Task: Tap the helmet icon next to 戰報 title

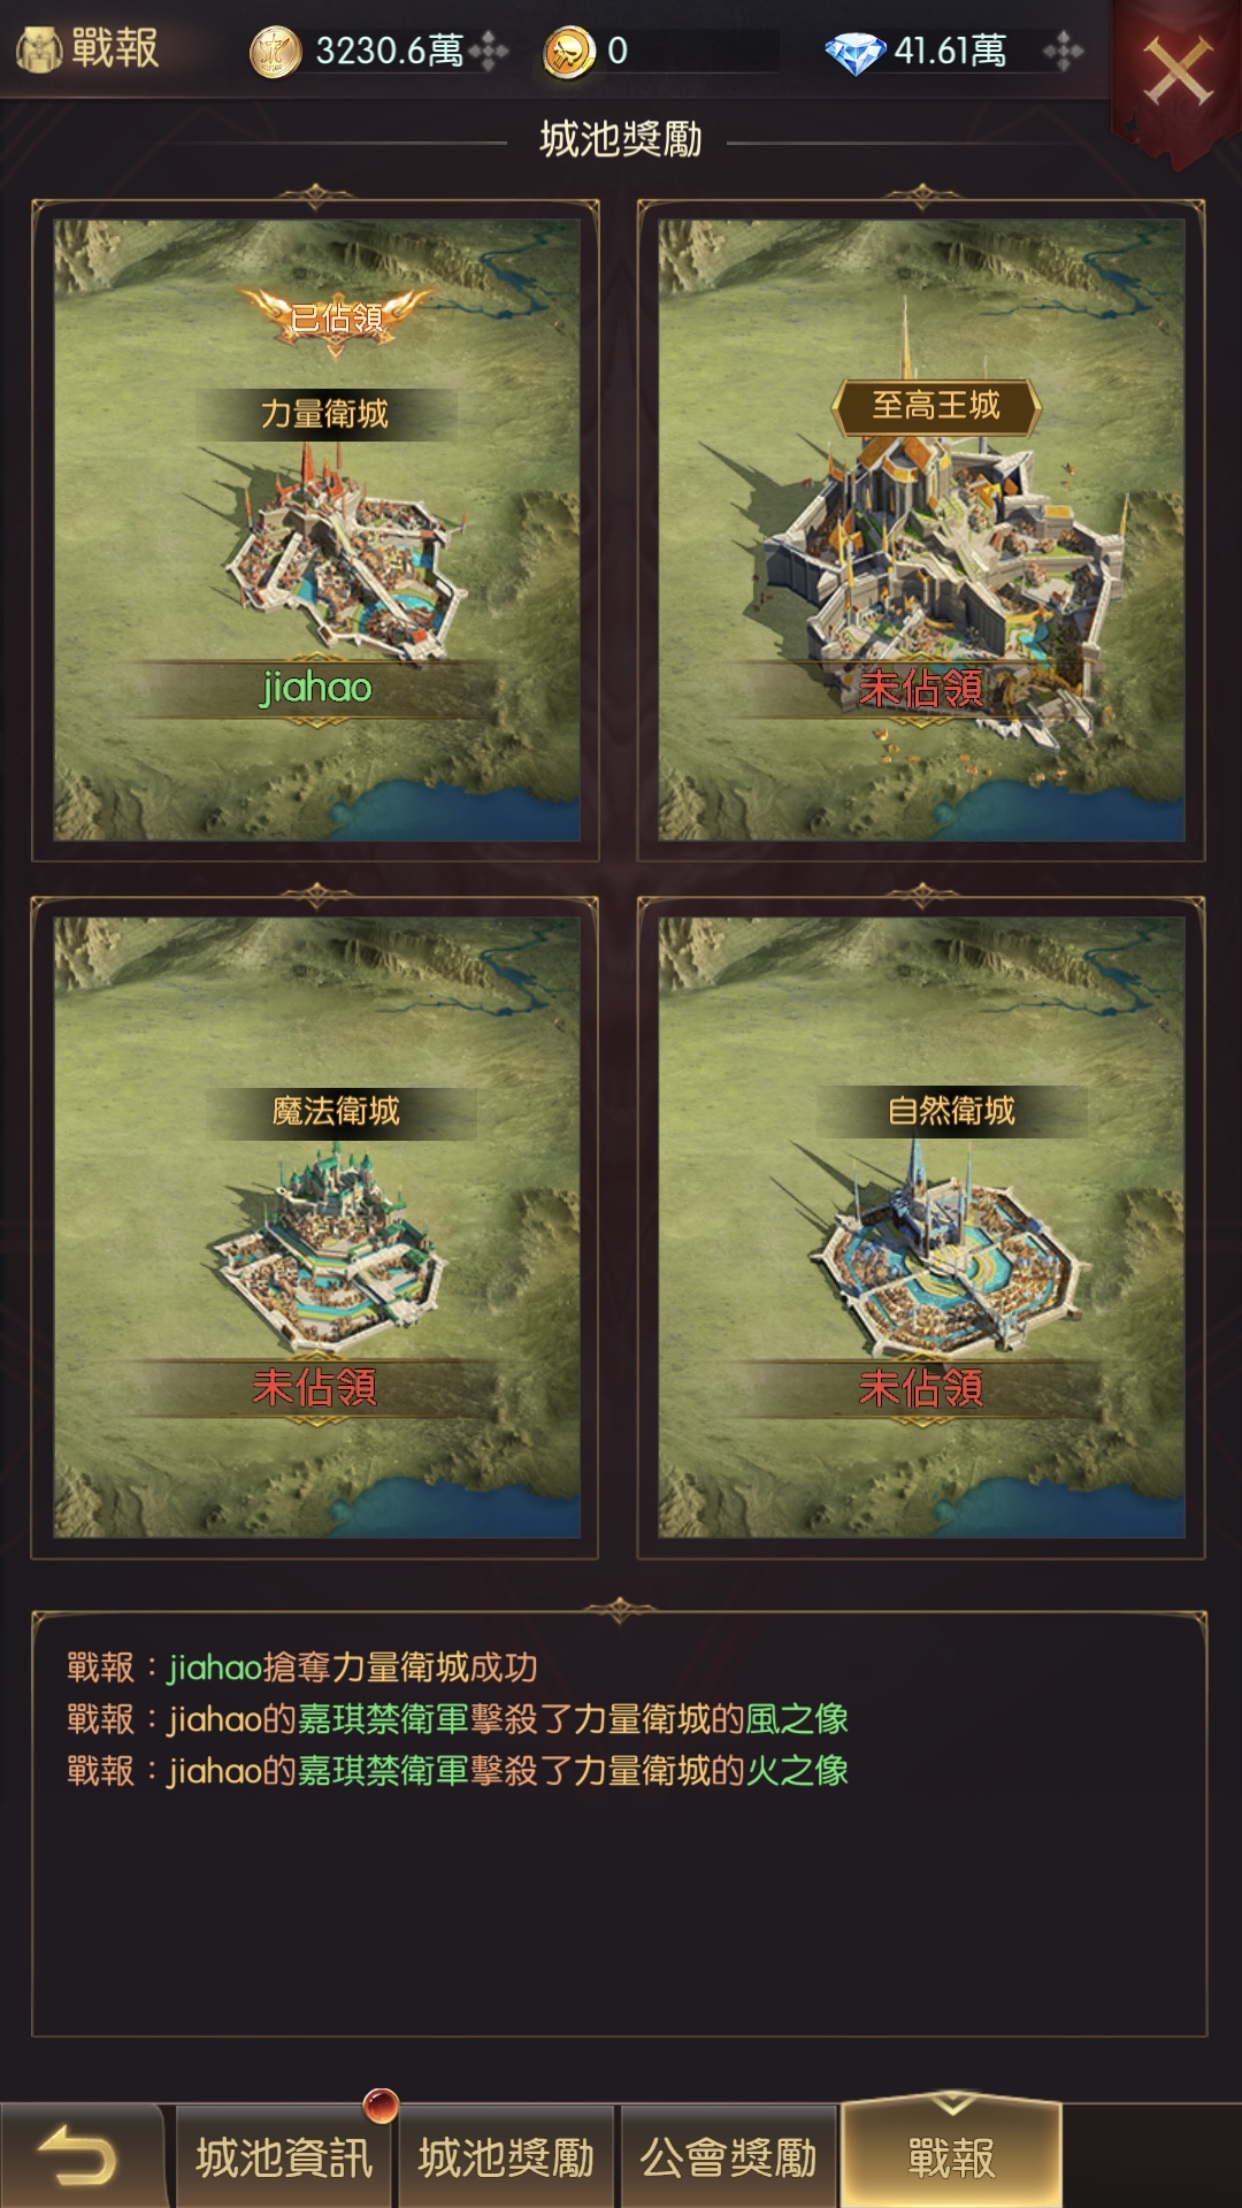Action: [x=38, y=50]
